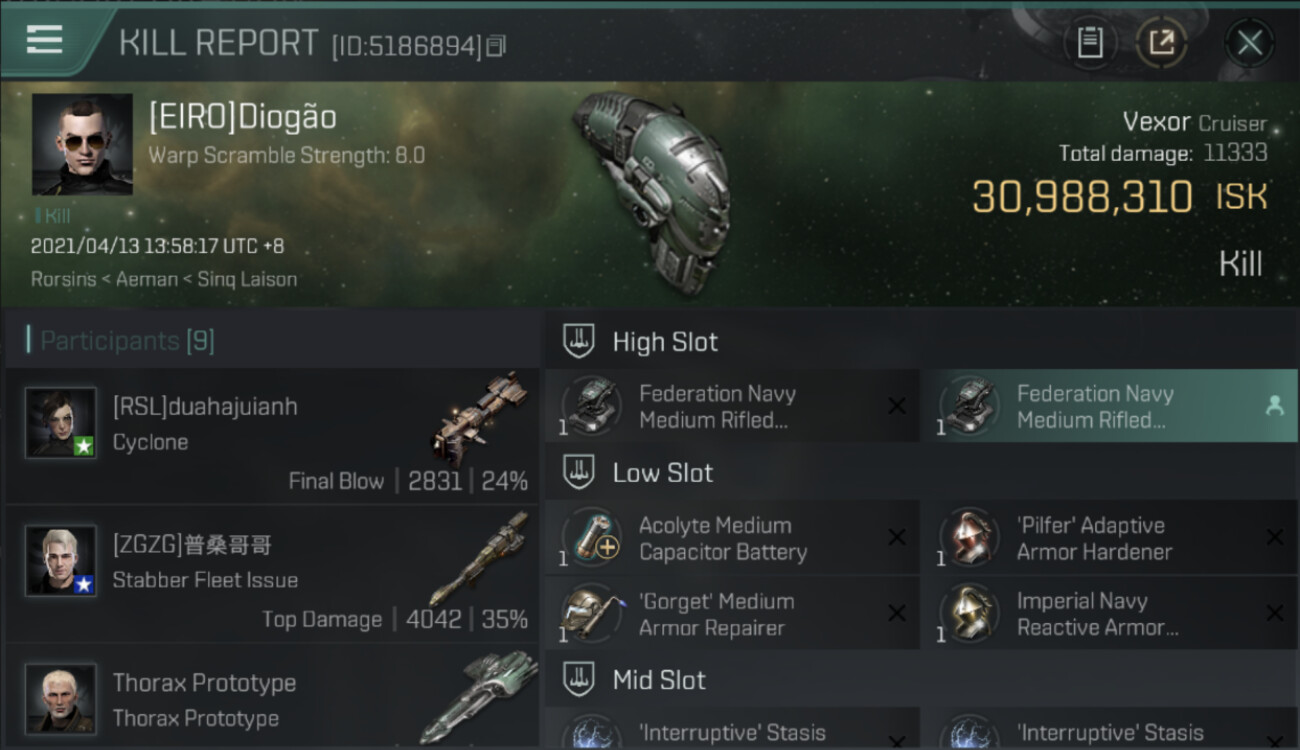Open Diogão's pilot portrait
The width and height of the screenshot is (1300, 750).
pos(82,144)
